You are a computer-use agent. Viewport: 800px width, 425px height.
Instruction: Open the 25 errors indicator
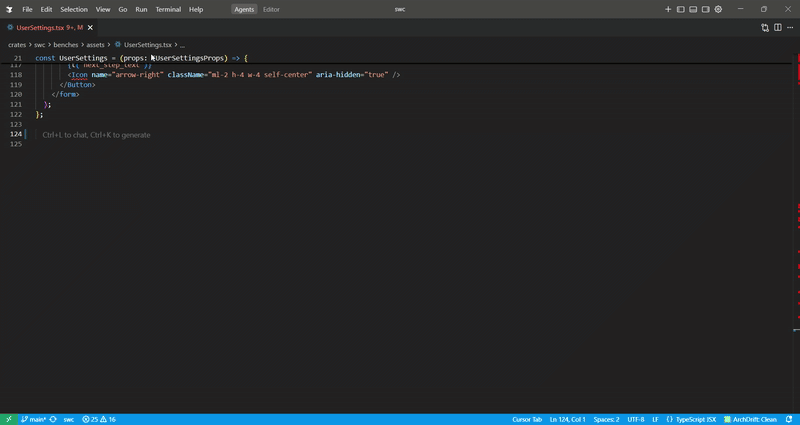(90, 419)
